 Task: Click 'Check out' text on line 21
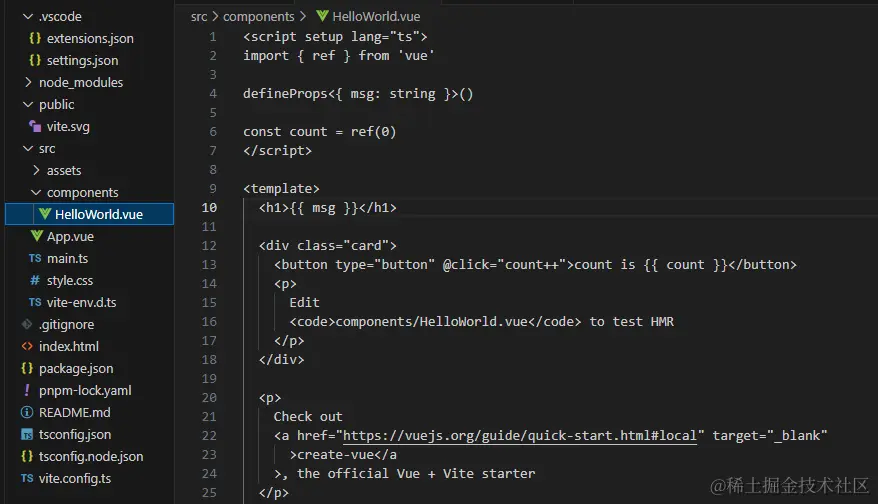(307, 417)
